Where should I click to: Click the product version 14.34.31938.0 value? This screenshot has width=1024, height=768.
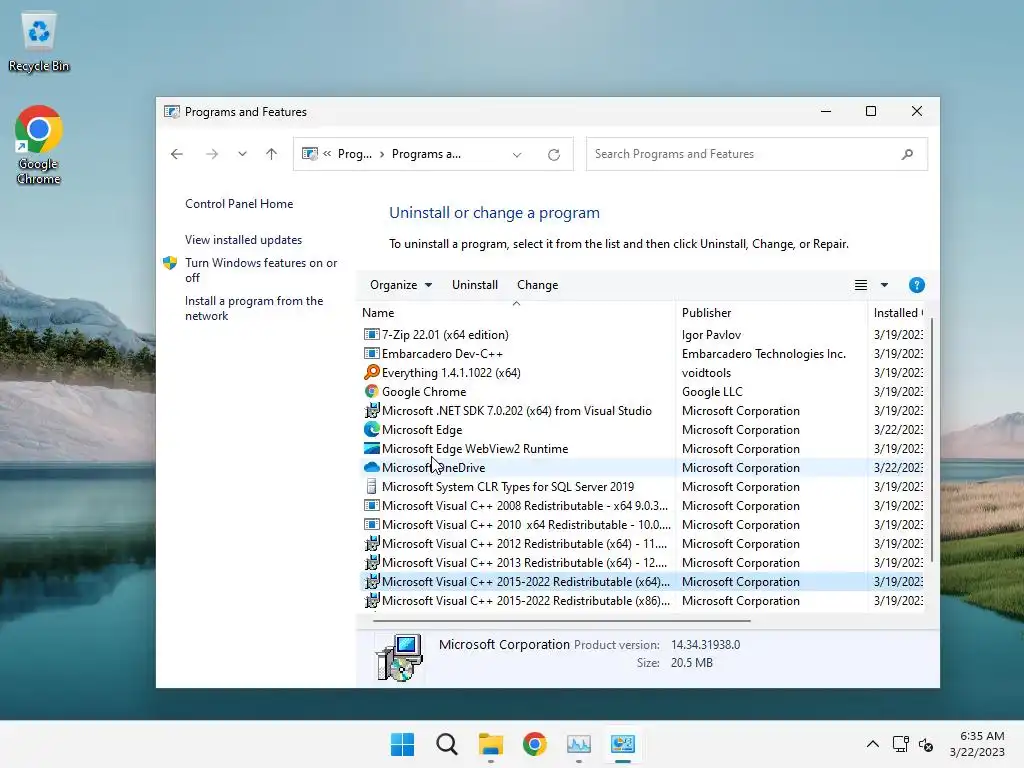(x=705, y=645)
